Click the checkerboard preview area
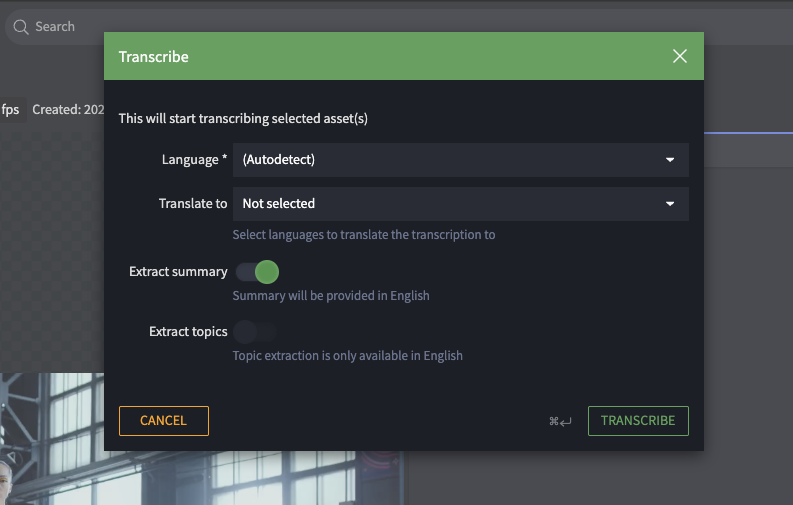The width and height of the screenshot is (793, 505). (50, 250)
